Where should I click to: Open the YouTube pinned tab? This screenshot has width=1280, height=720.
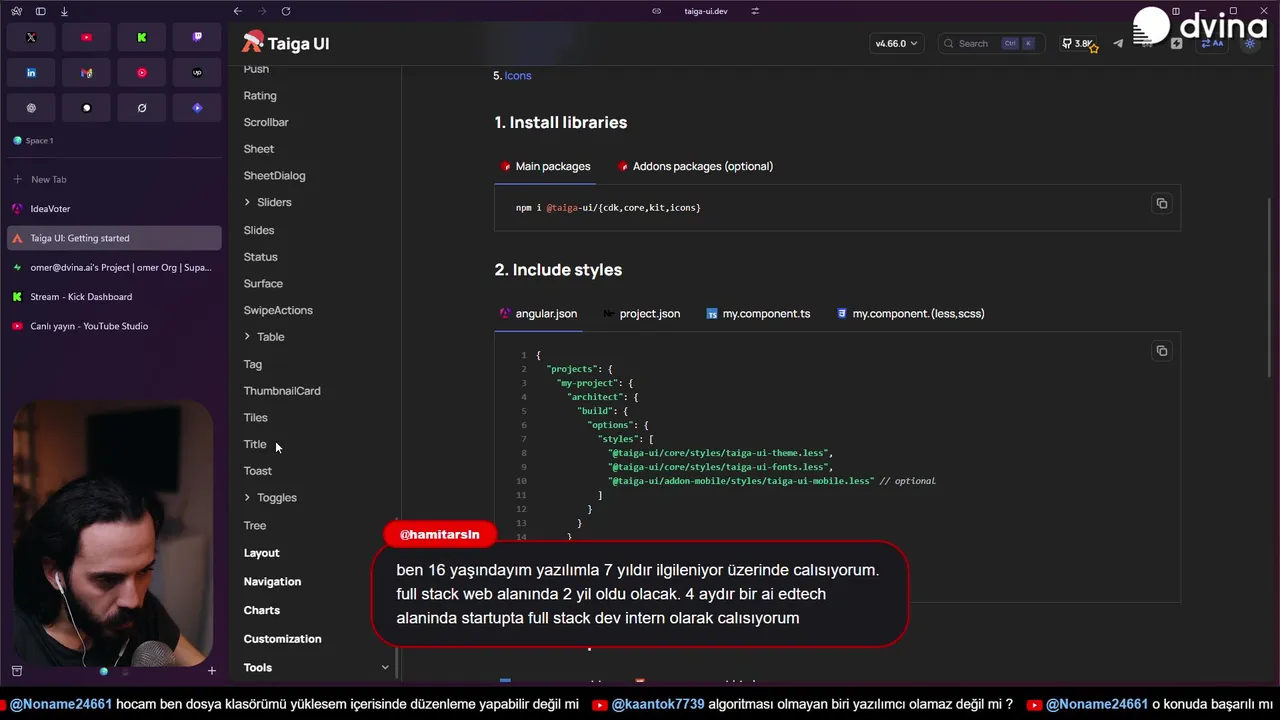tap(87, 37)
